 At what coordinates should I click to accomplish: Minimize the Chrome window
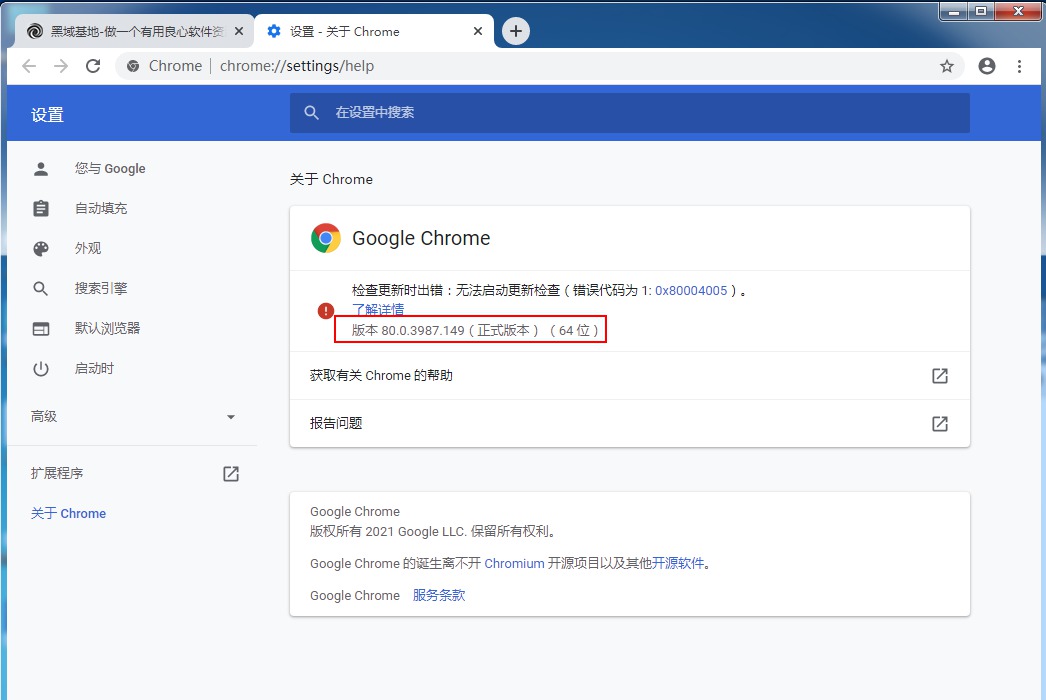[x=954, y=11]
